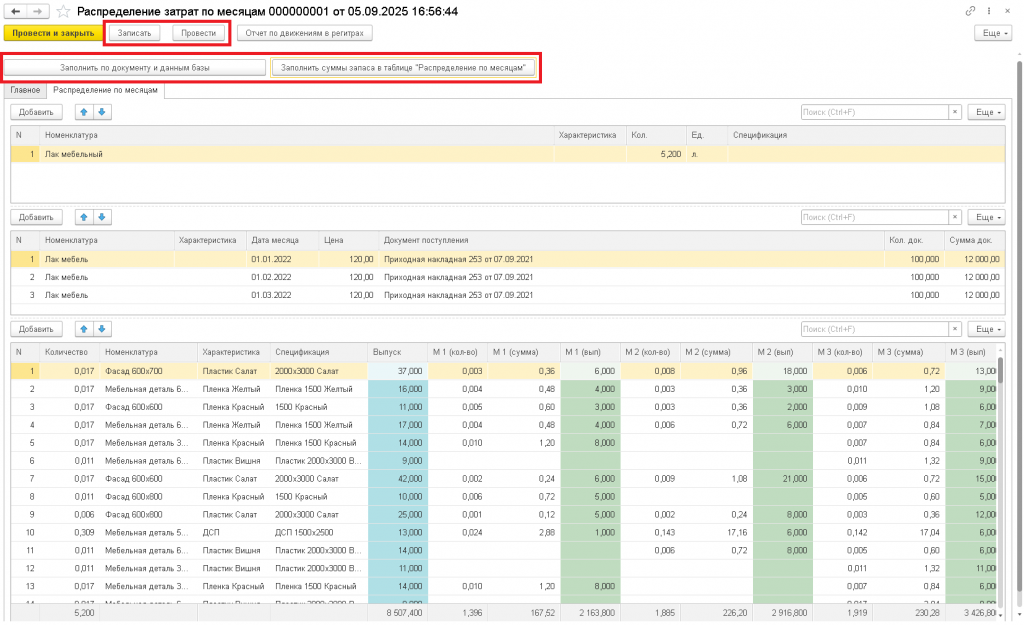Open Отчет по движениям в регитрах
Screen dimensions: 1024x625
tap(304, 33)
